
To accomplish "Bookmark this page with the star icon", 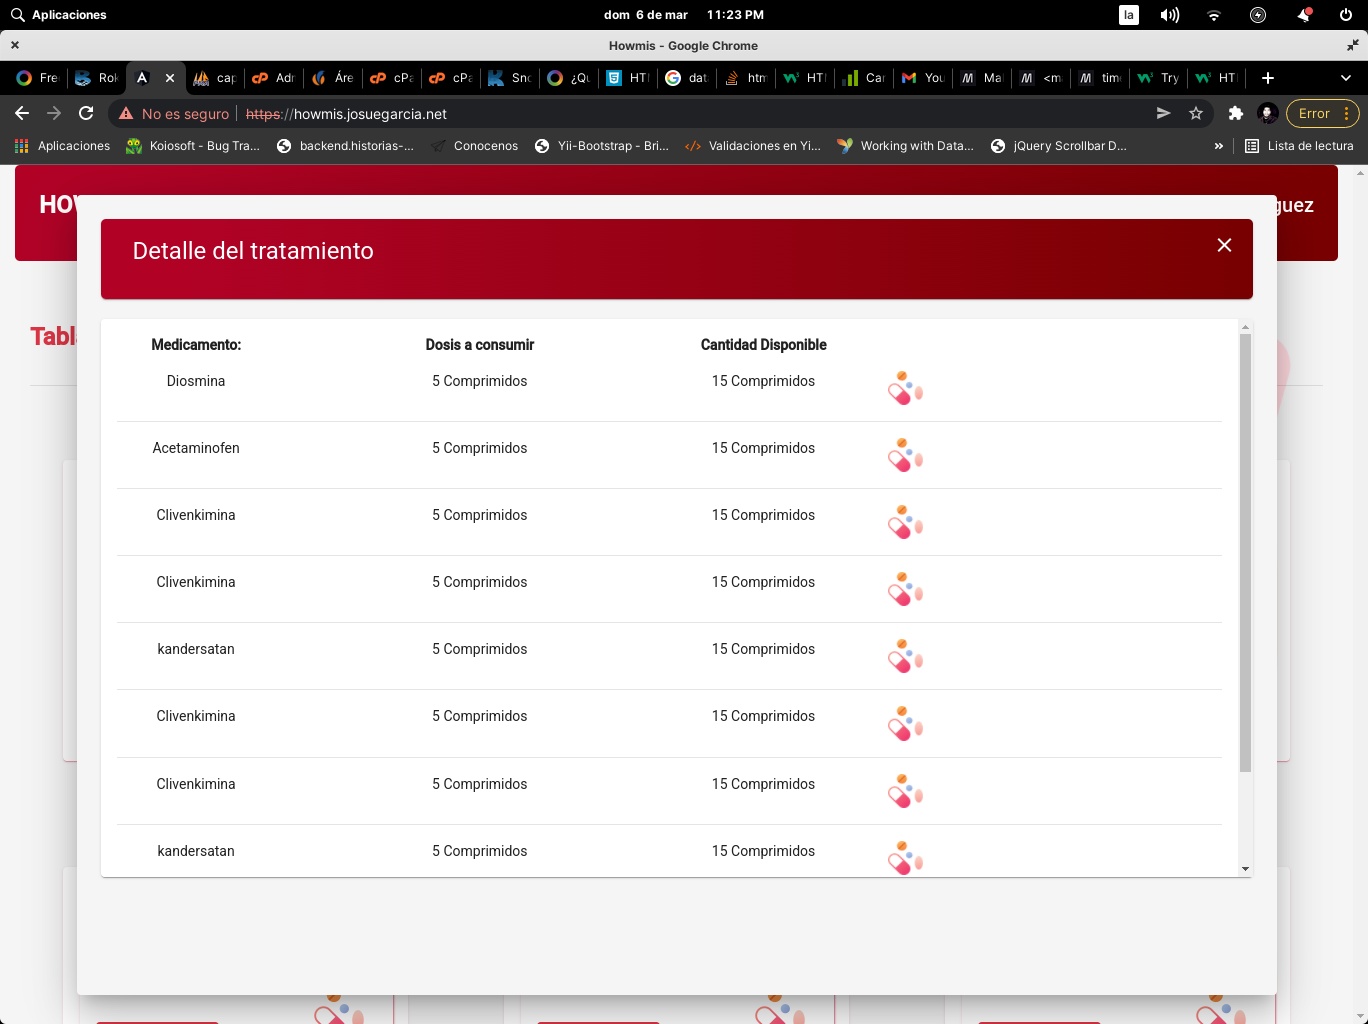I will (x=1196, y=113).
